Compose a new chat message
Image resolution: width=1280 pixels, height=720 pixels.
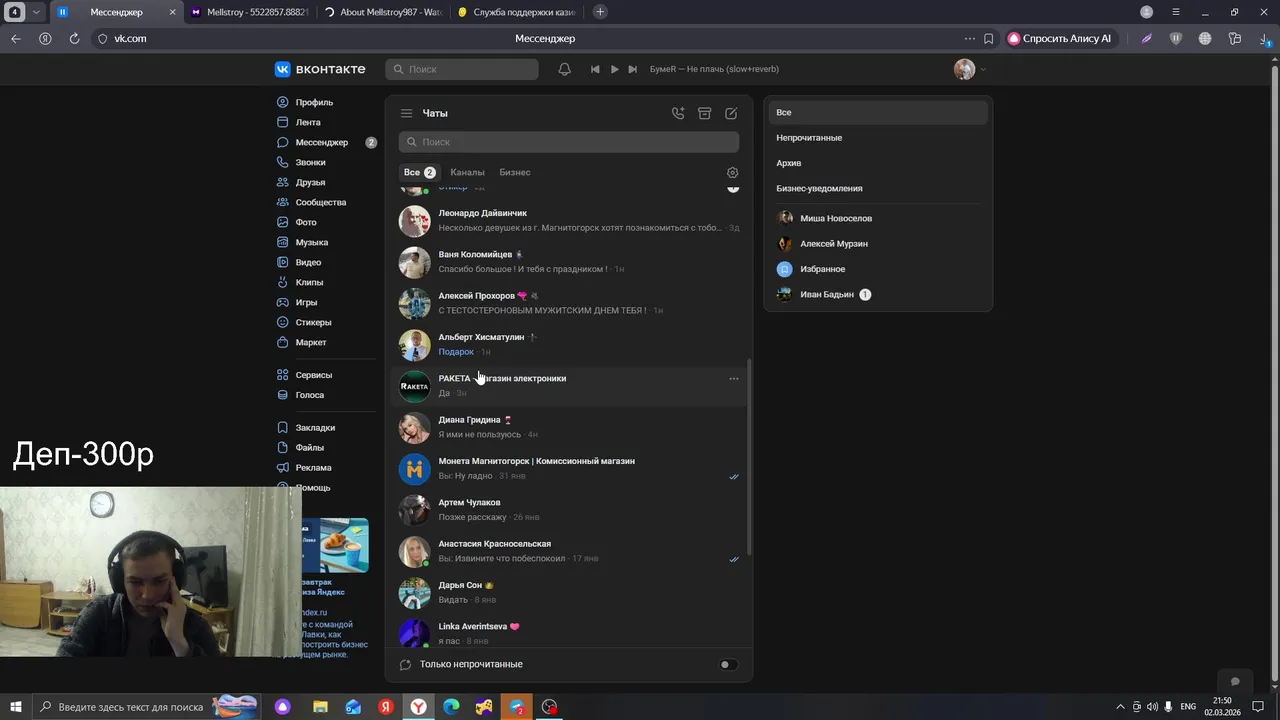[x=731, y=113]
